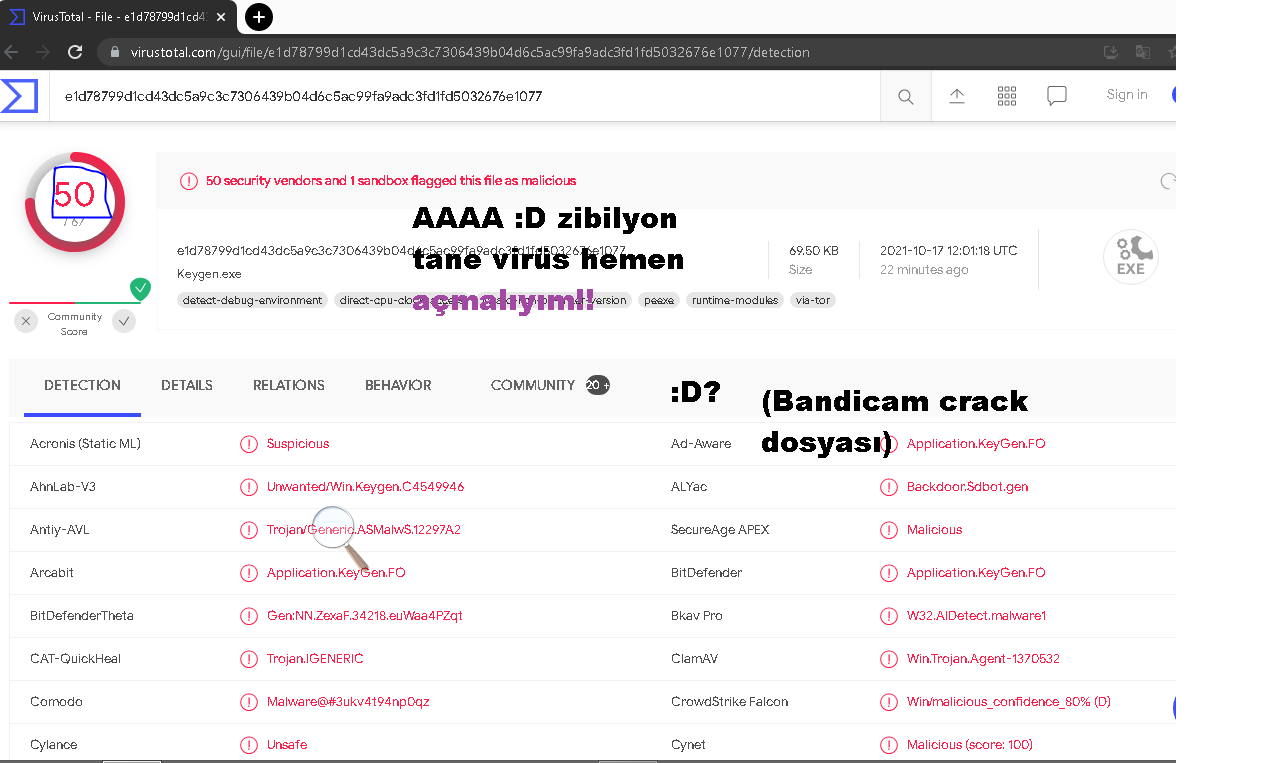1274x763 pixels.
Task: Click the SecureAge APEX vendor name
Action: coord(720,530)
